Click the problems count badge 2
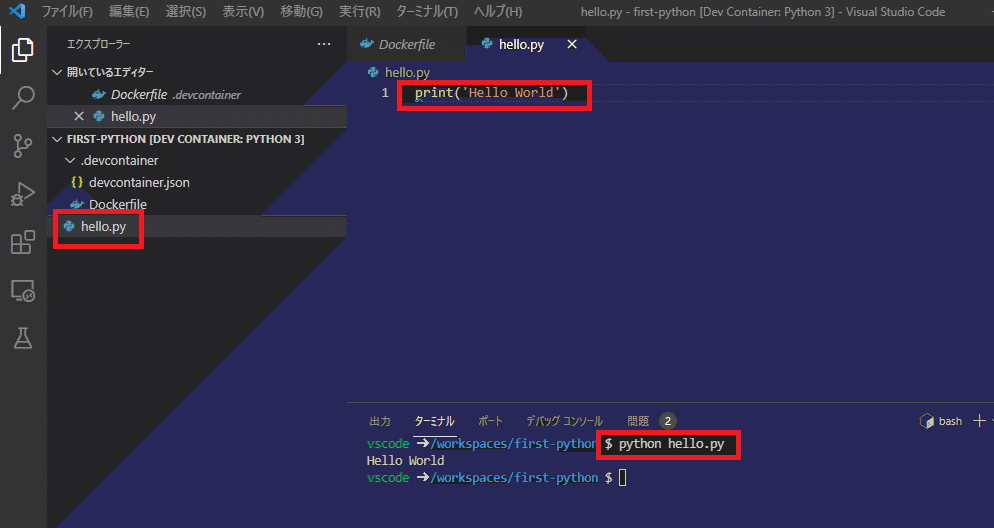Image resolution: width=994 pixels, height=528 pixels. pos(668,421)
